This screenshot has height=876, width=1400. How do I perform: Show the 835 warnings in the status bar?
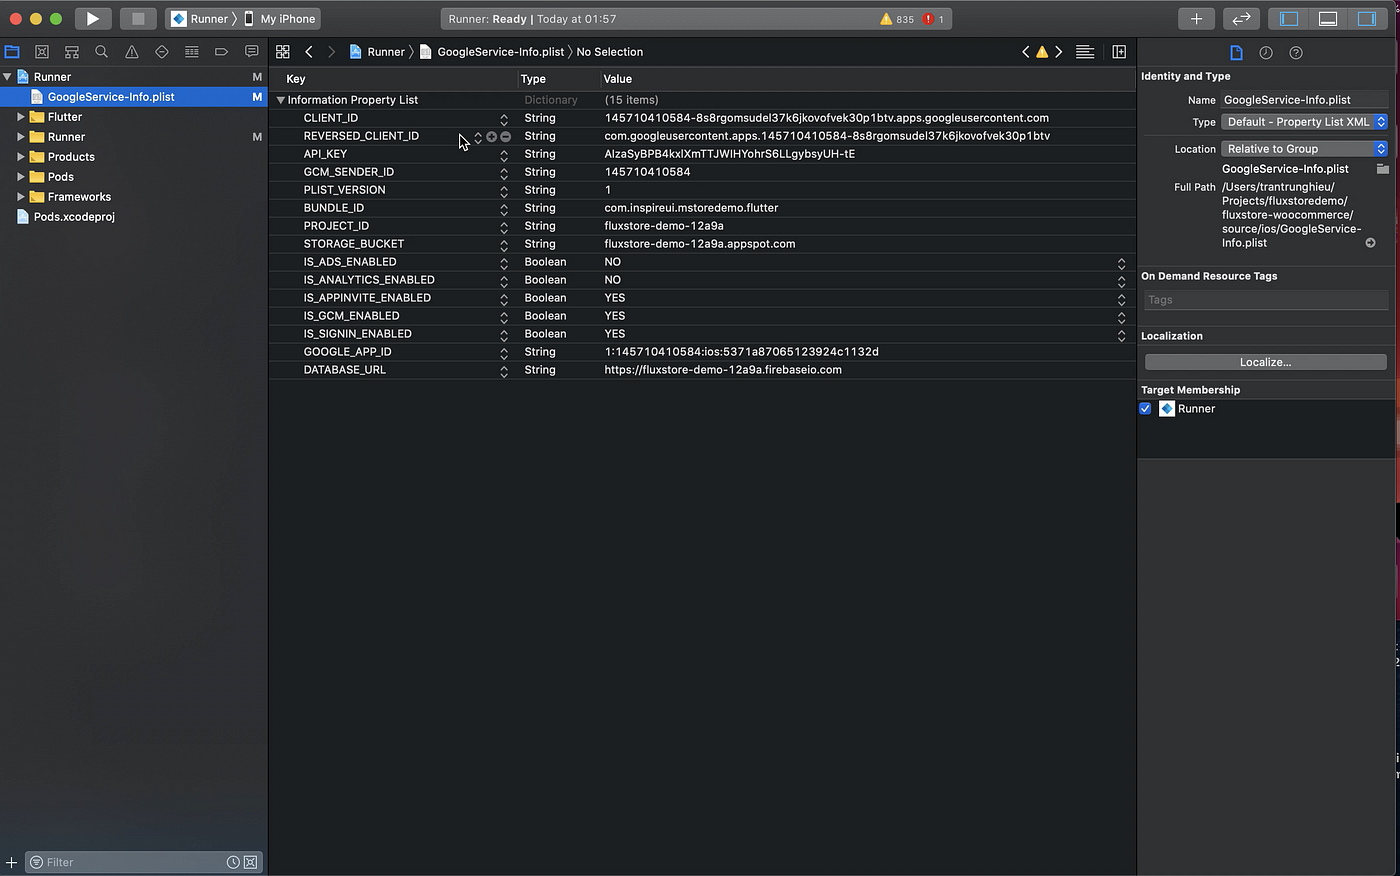[897, 19]
